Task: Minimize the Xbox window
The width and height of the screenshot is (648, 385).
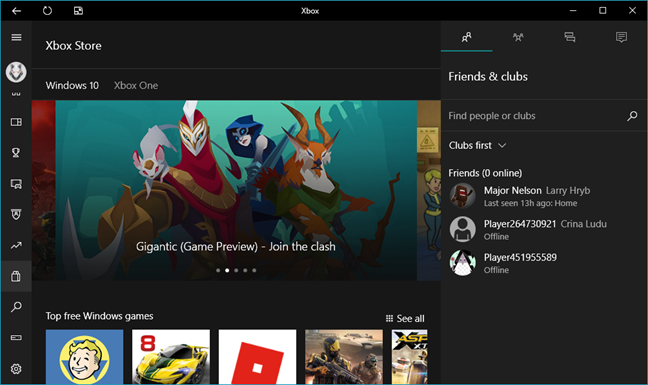Action: 573,11
